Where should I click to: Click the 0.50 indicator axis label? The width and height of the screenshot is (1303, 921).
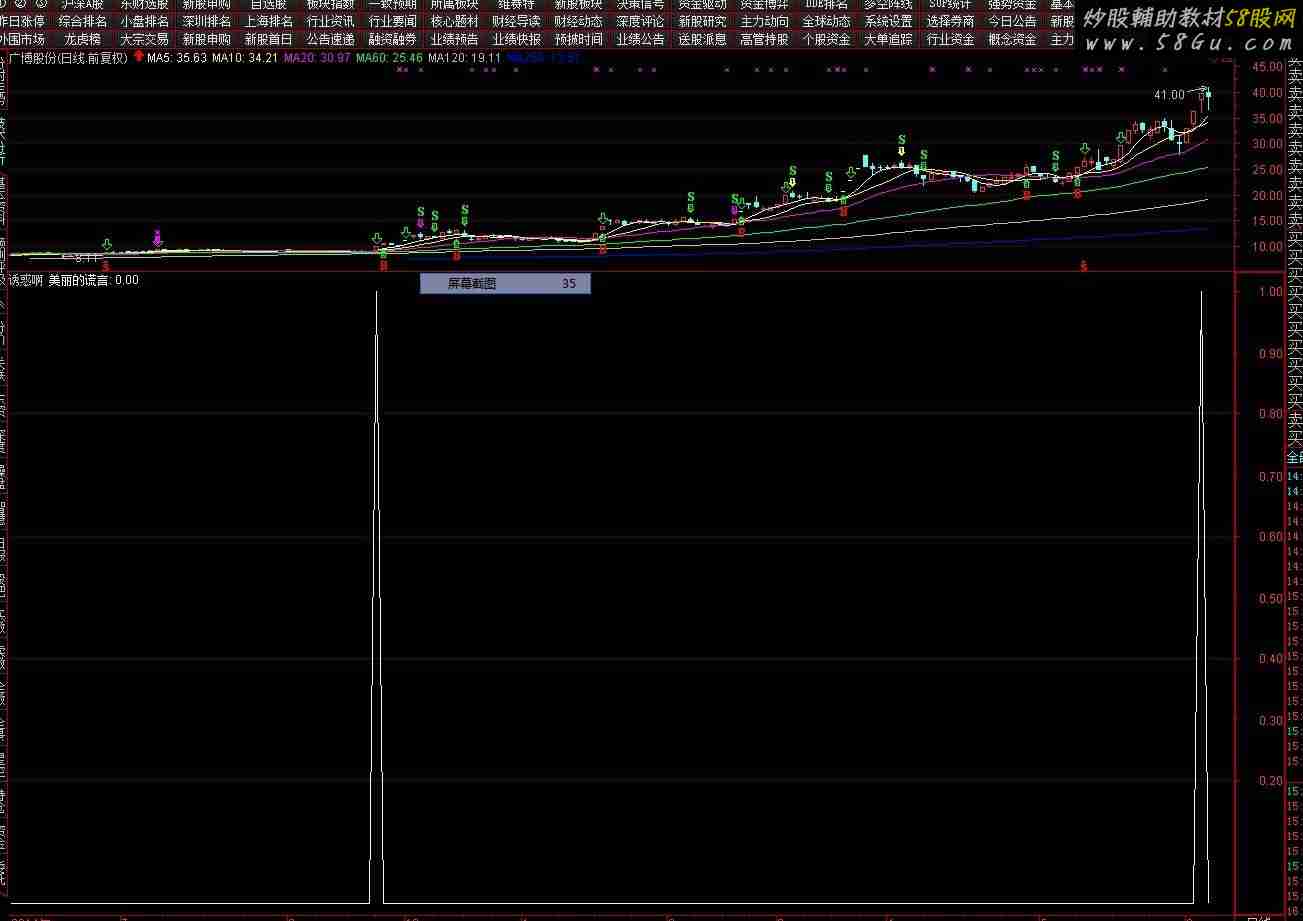tap(1271, 598)
